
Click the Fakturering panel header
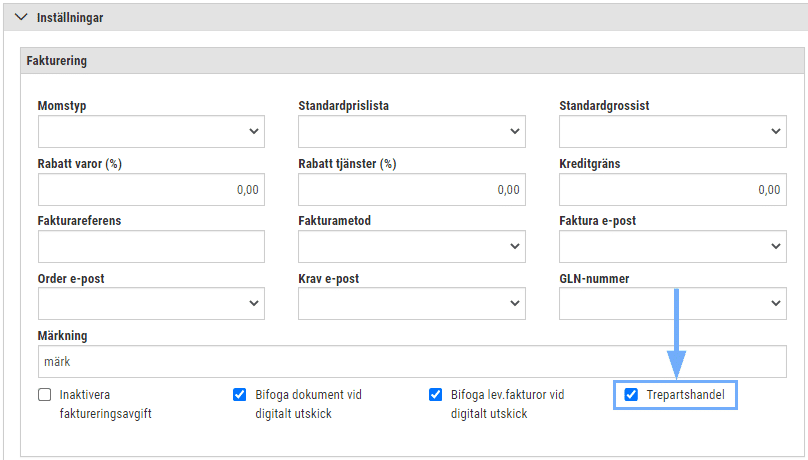click(x=412, y=61)
